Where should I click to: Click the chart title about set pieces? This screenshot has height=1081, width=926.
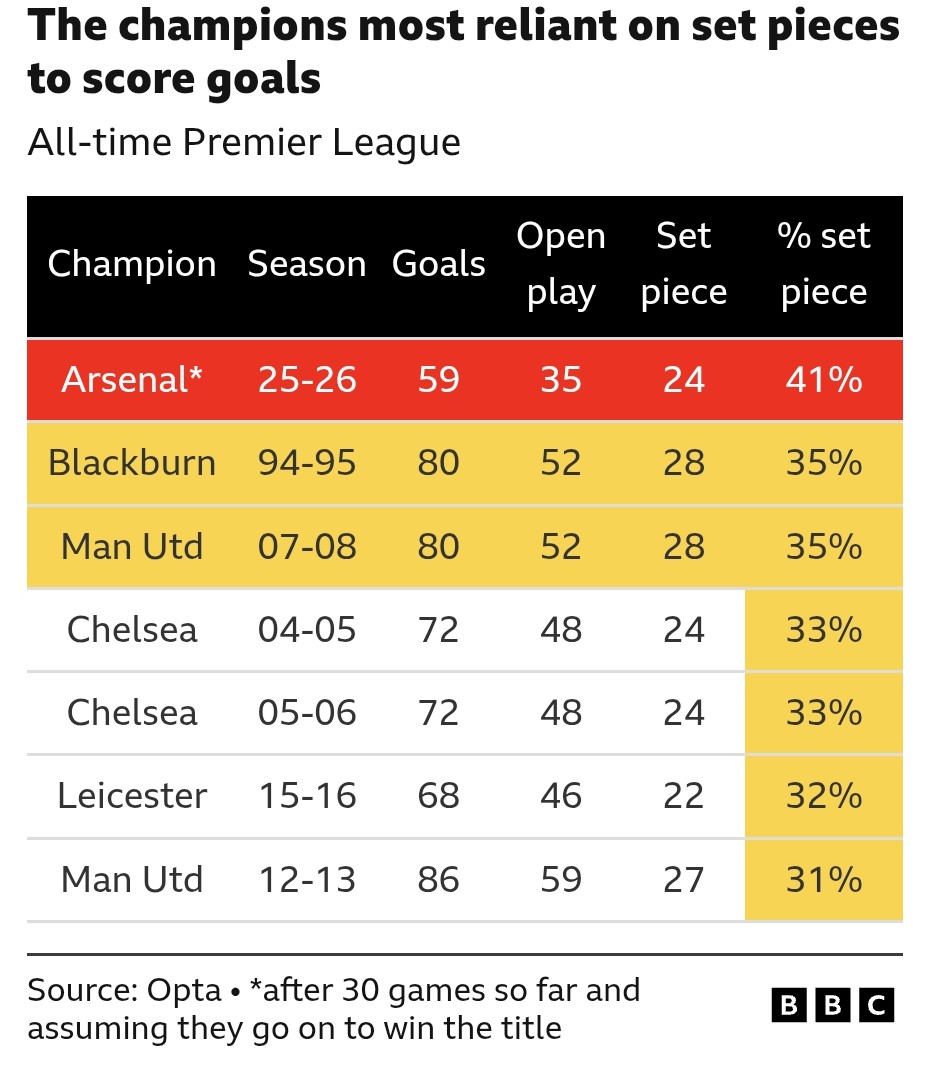pyautogui.click(x=463, y=52)
